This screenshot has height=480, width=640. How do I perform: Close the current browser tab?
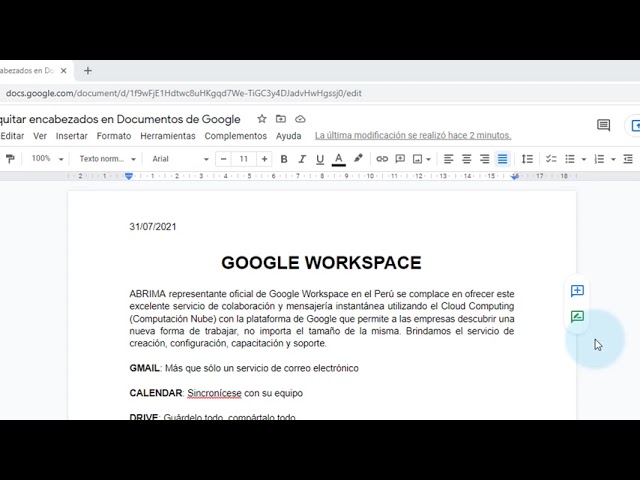(64, 71)
